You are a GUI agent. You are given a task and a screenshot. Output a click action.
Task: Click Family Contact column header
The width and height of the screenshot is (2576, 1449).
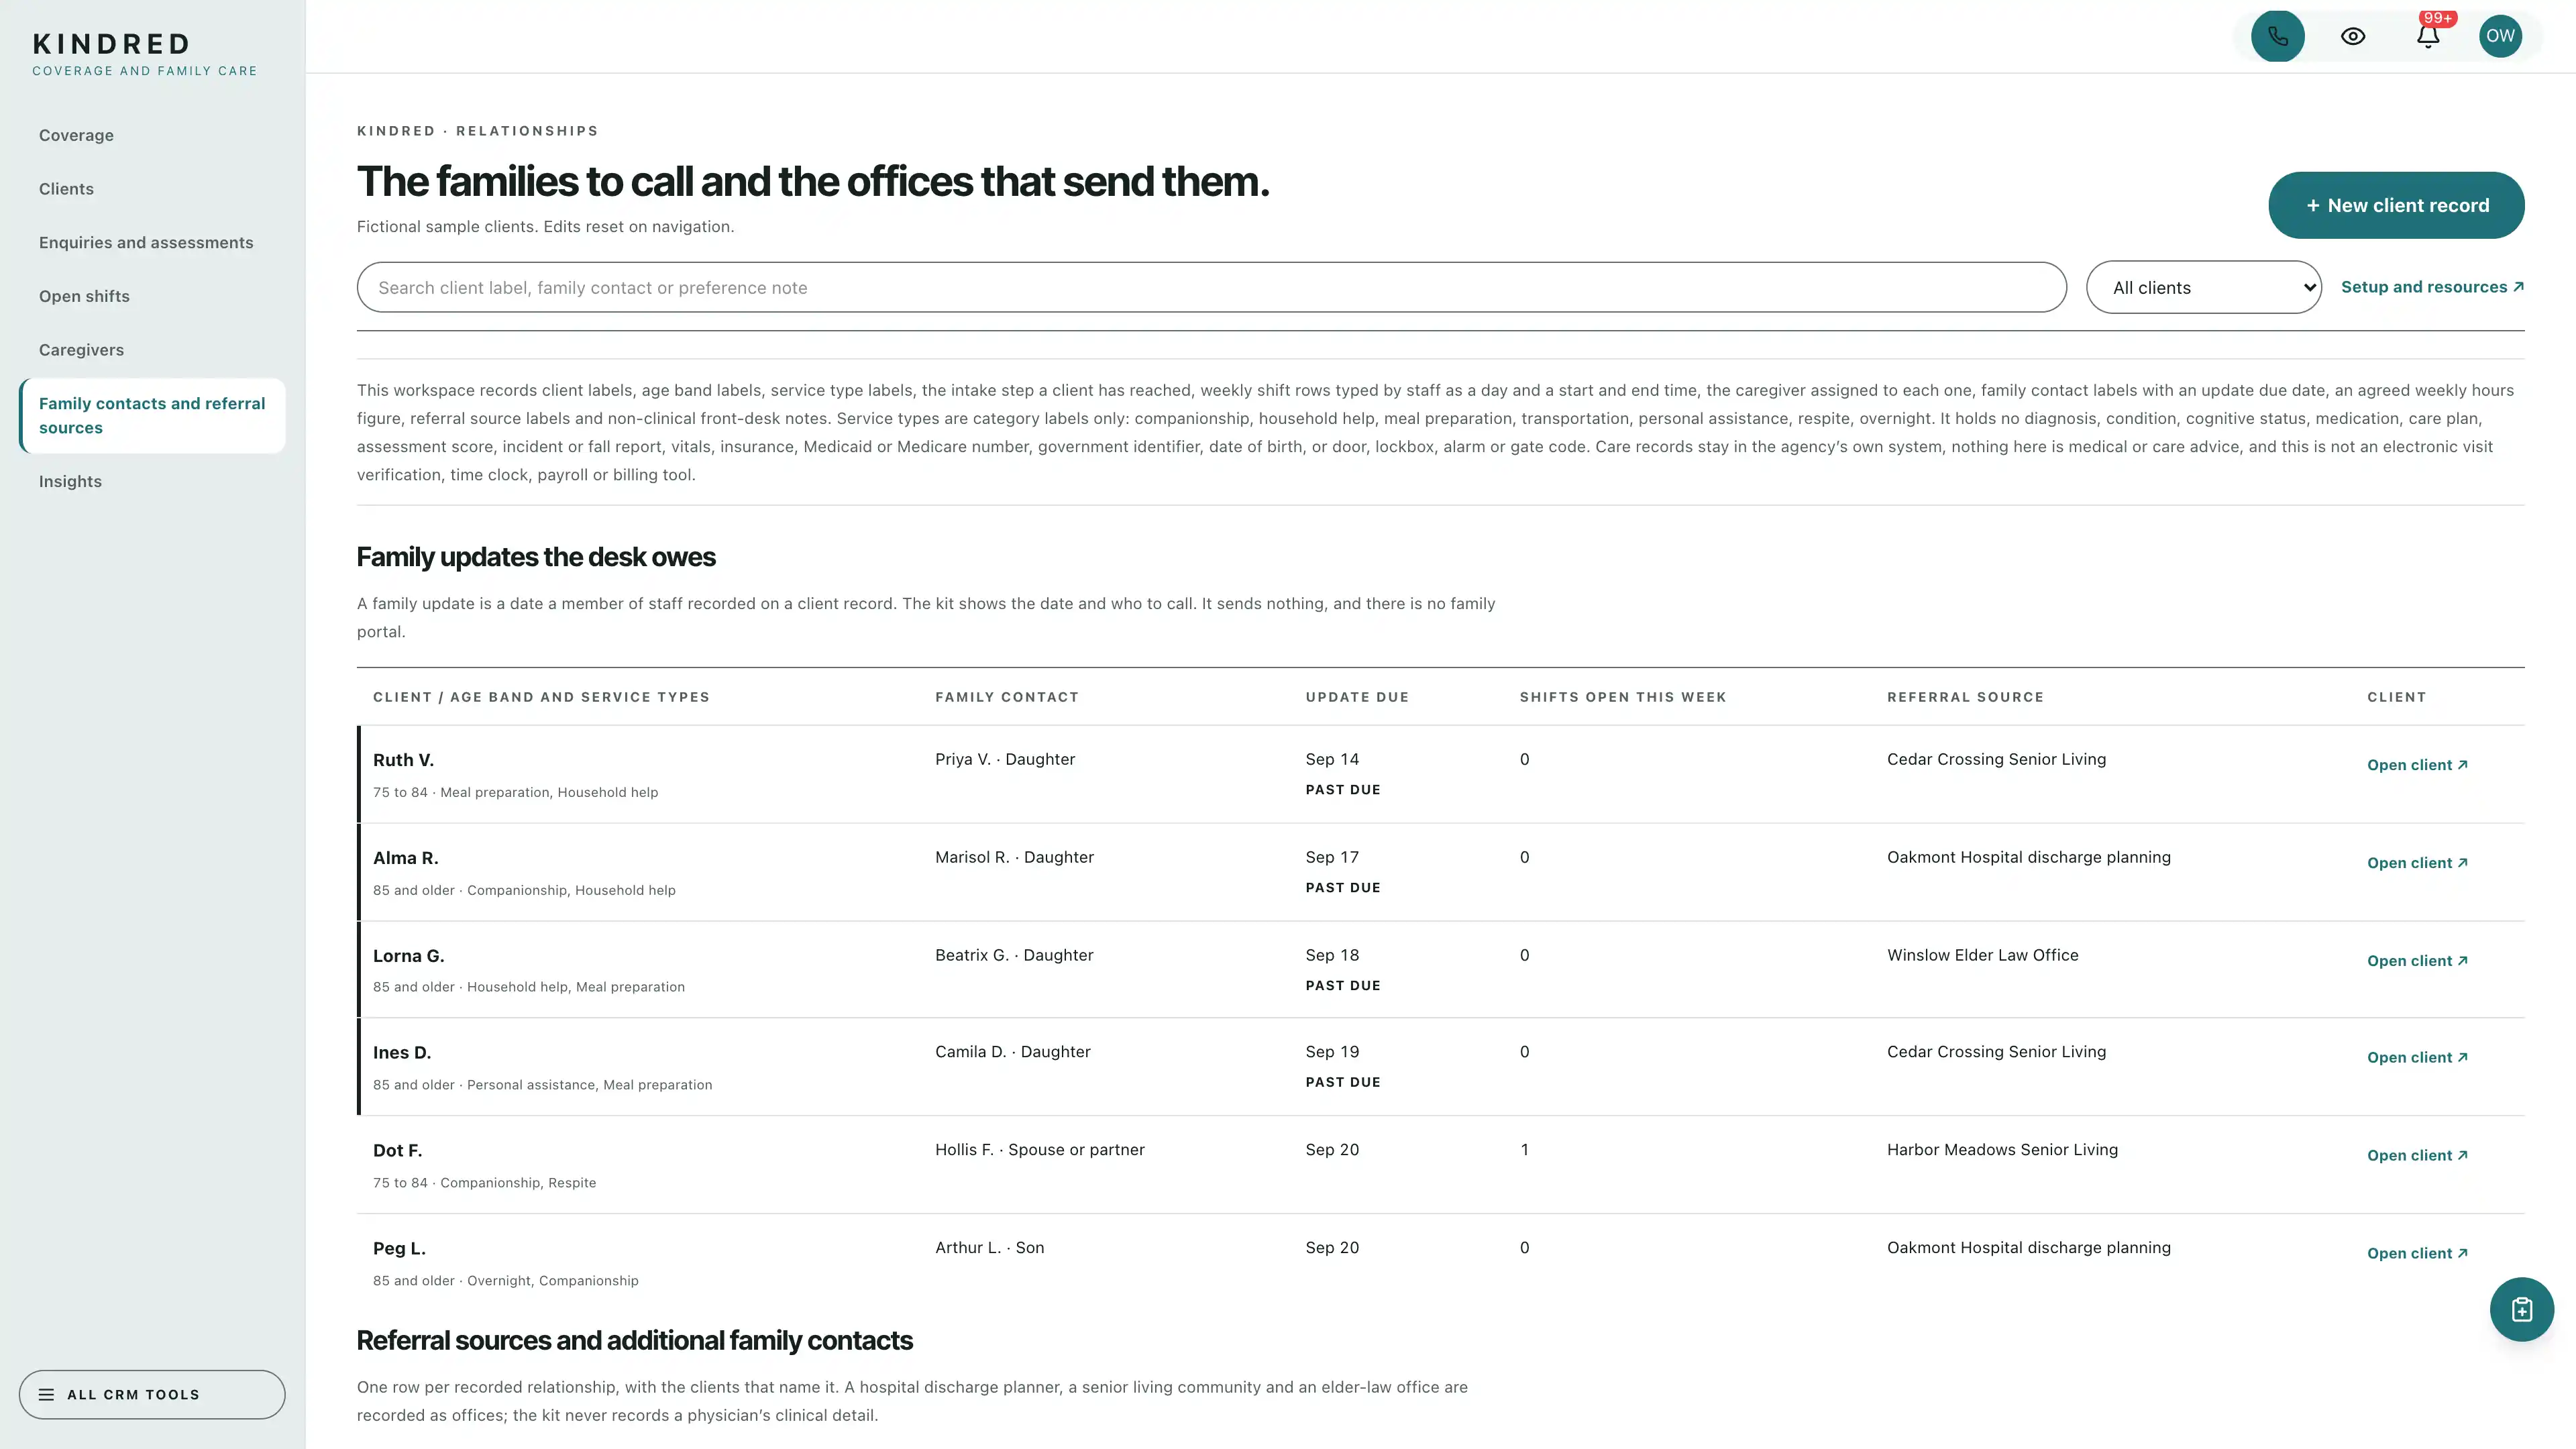coord(1007,697)
